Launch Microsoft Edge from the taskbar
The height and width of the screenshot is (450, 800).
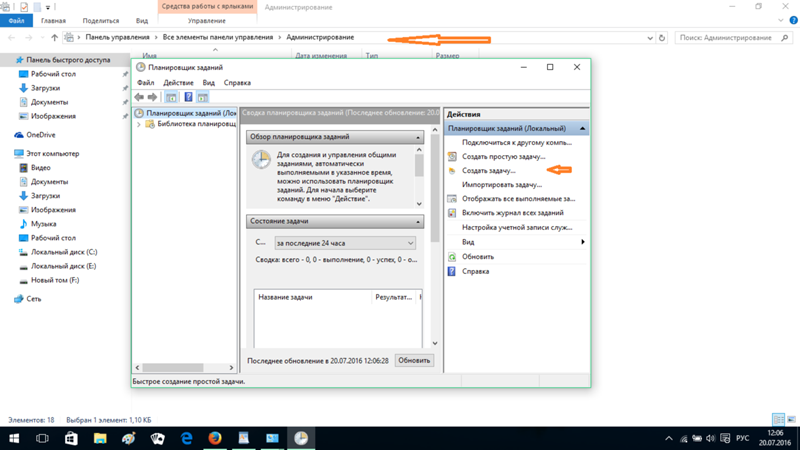[187, 438]
